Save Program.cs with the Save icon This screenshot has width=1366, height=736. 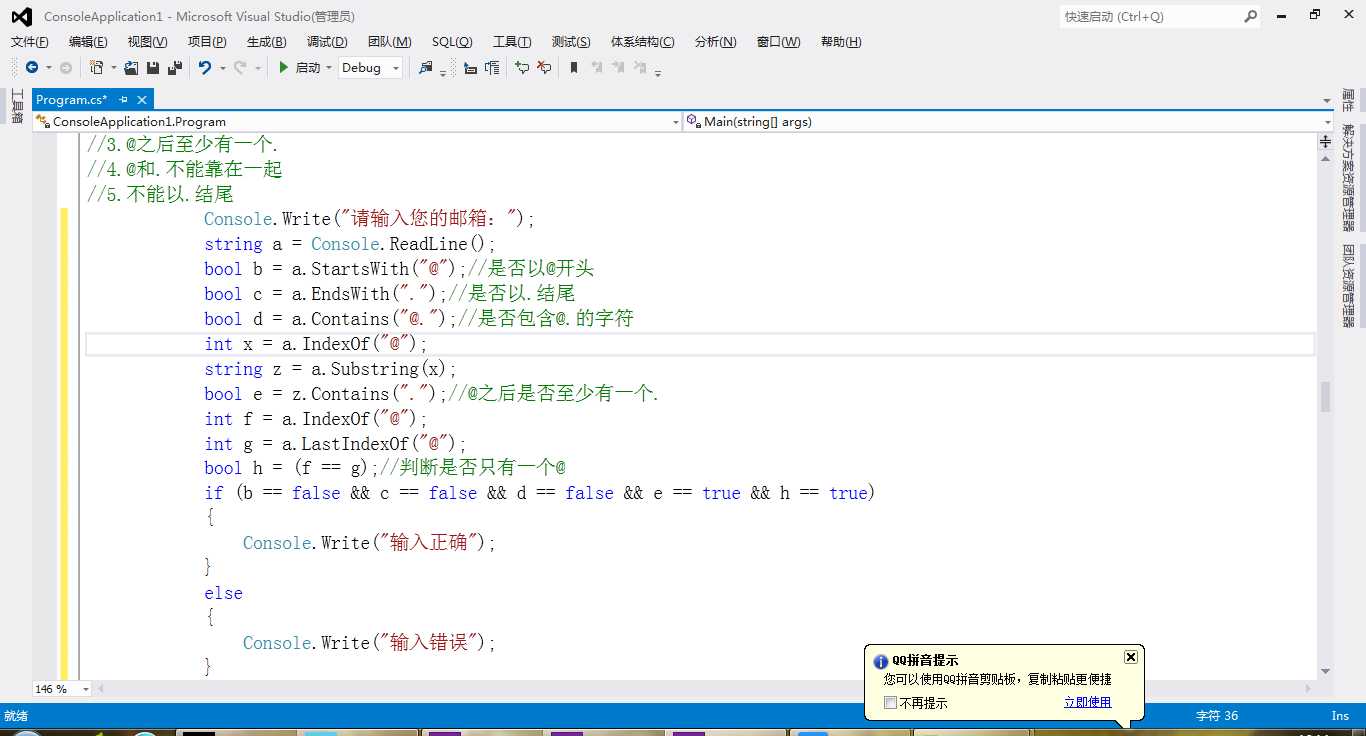(x=153, y=68)
